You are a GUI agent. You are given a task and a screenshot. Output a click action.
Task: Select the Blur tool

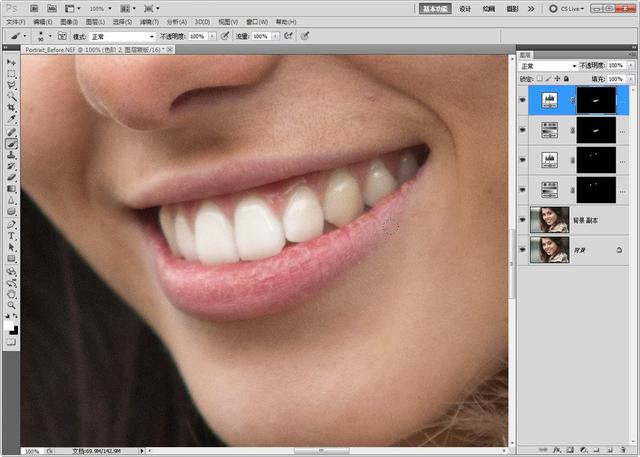[11, 200]
